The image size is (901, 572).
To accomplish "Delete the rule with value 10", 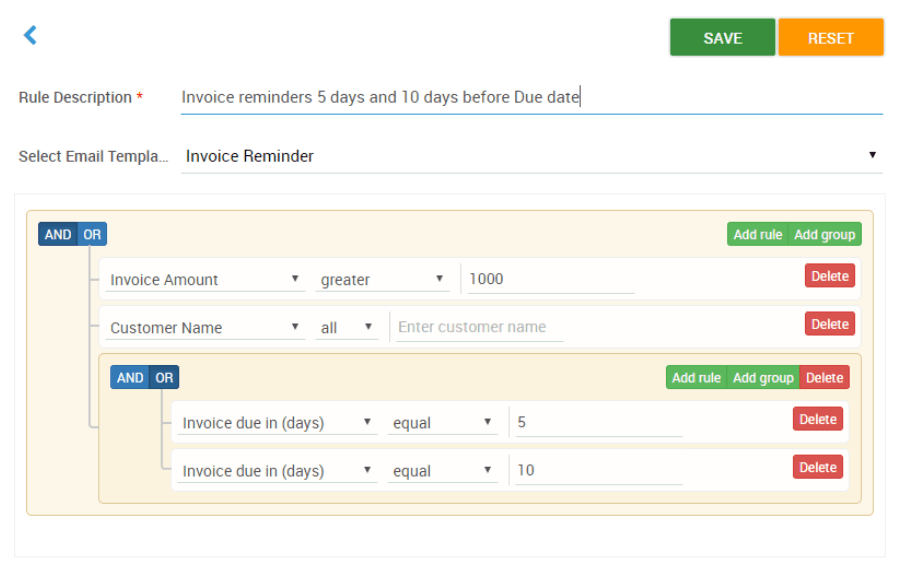I will coord(817,467).
